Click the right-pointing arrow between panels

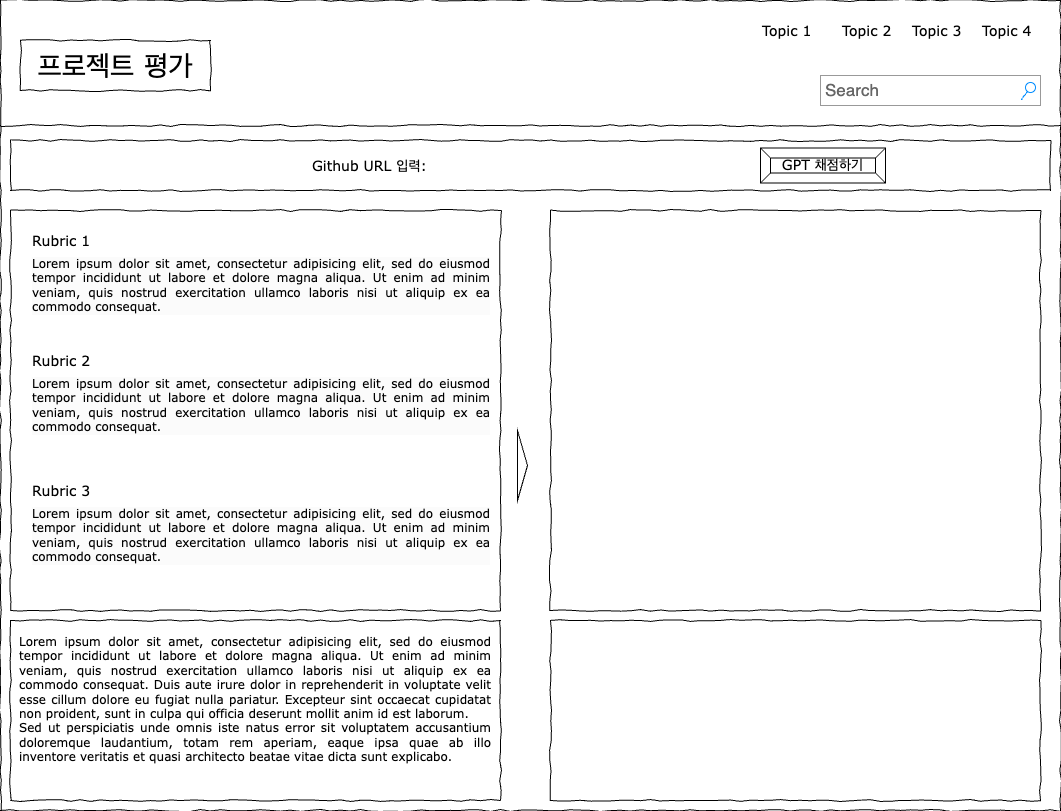click(x=522, y=465)
